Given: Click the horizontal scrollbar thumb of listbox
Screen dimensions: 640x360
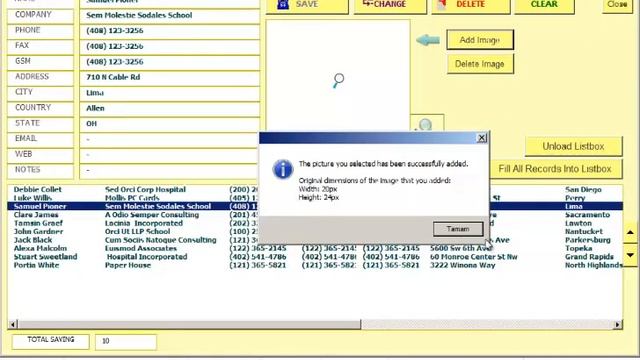Looking at the screenshot, I should pyautogui.click(x=189, y=324).
